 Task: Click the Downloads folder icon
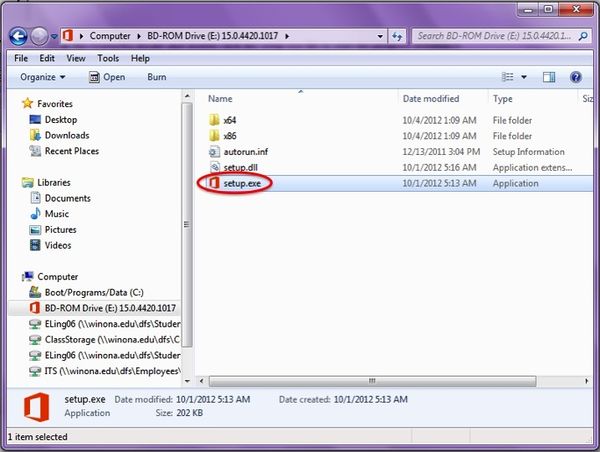(x=35, y=135)
